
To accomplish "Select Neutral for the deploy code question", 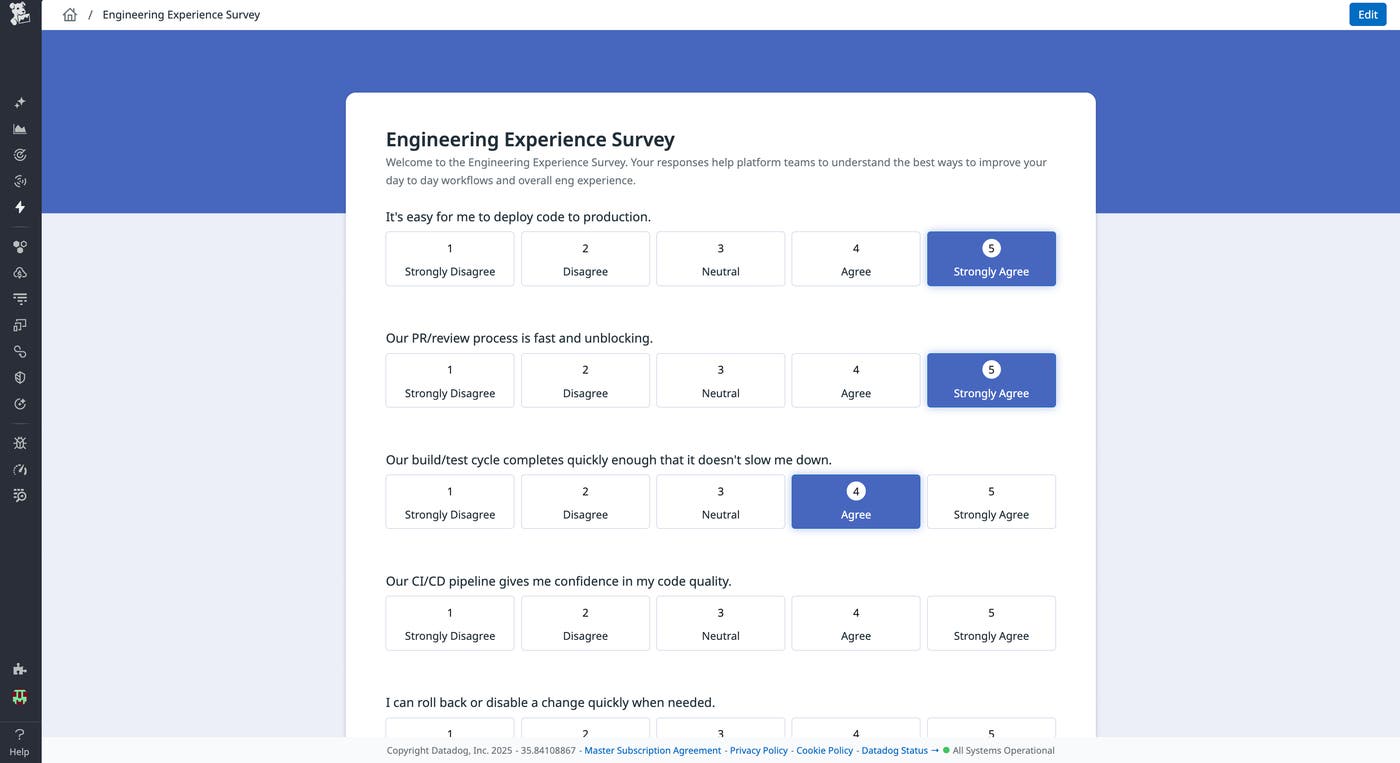I will [720, 258].
